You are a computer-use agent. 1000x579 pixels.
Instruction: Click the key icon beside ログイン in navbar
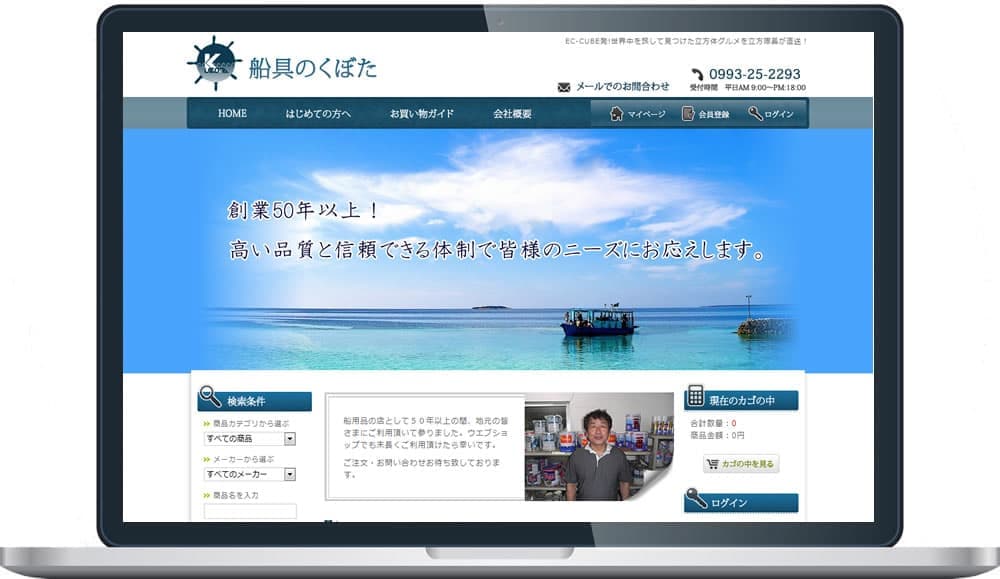point(755,113)
